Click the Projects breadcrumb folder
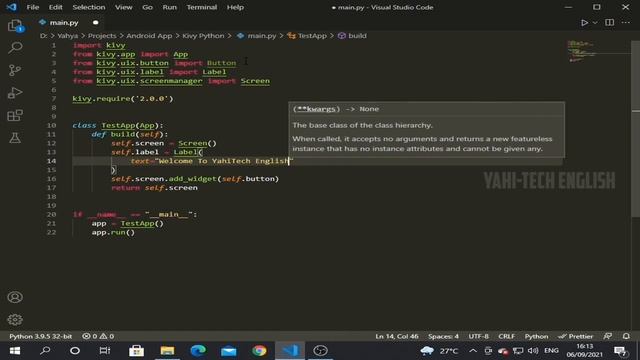The height and width of the screenshot is (360, 640). 102,36
